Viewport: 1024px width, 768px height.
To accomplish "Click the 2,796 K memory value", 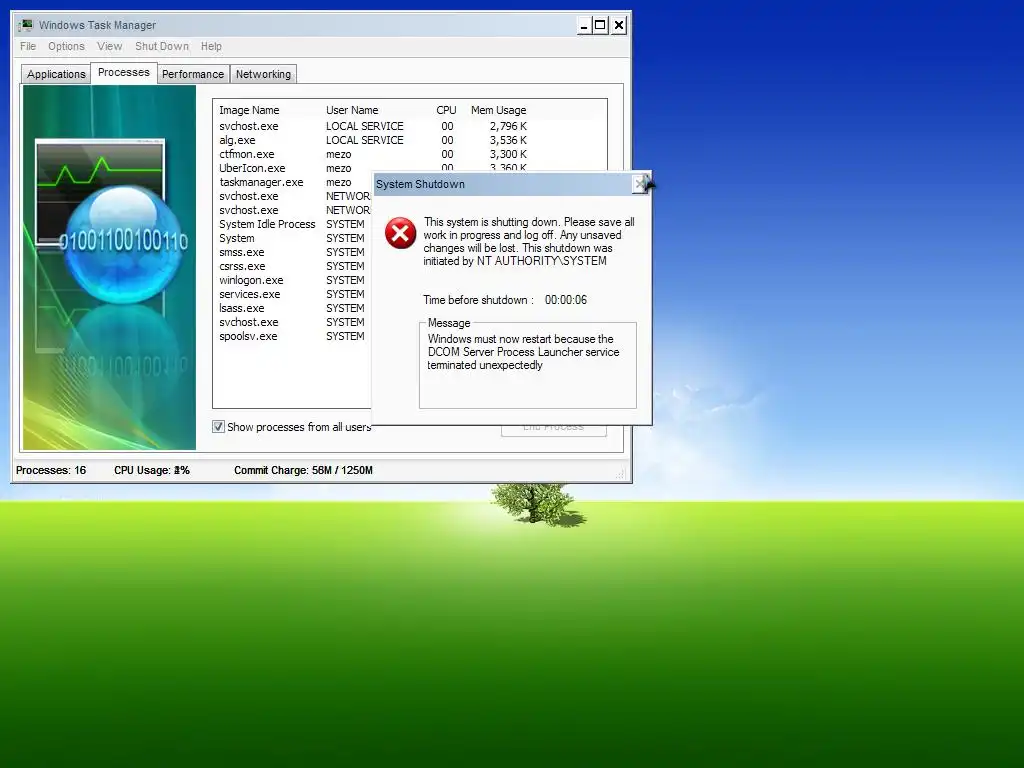I will [x=508, y=126].
